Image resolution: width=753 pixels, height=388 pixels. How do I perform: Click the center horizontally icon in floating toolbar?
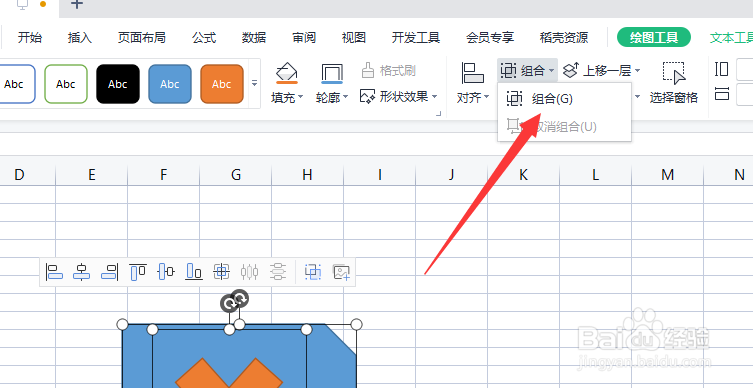click(82, 272)
